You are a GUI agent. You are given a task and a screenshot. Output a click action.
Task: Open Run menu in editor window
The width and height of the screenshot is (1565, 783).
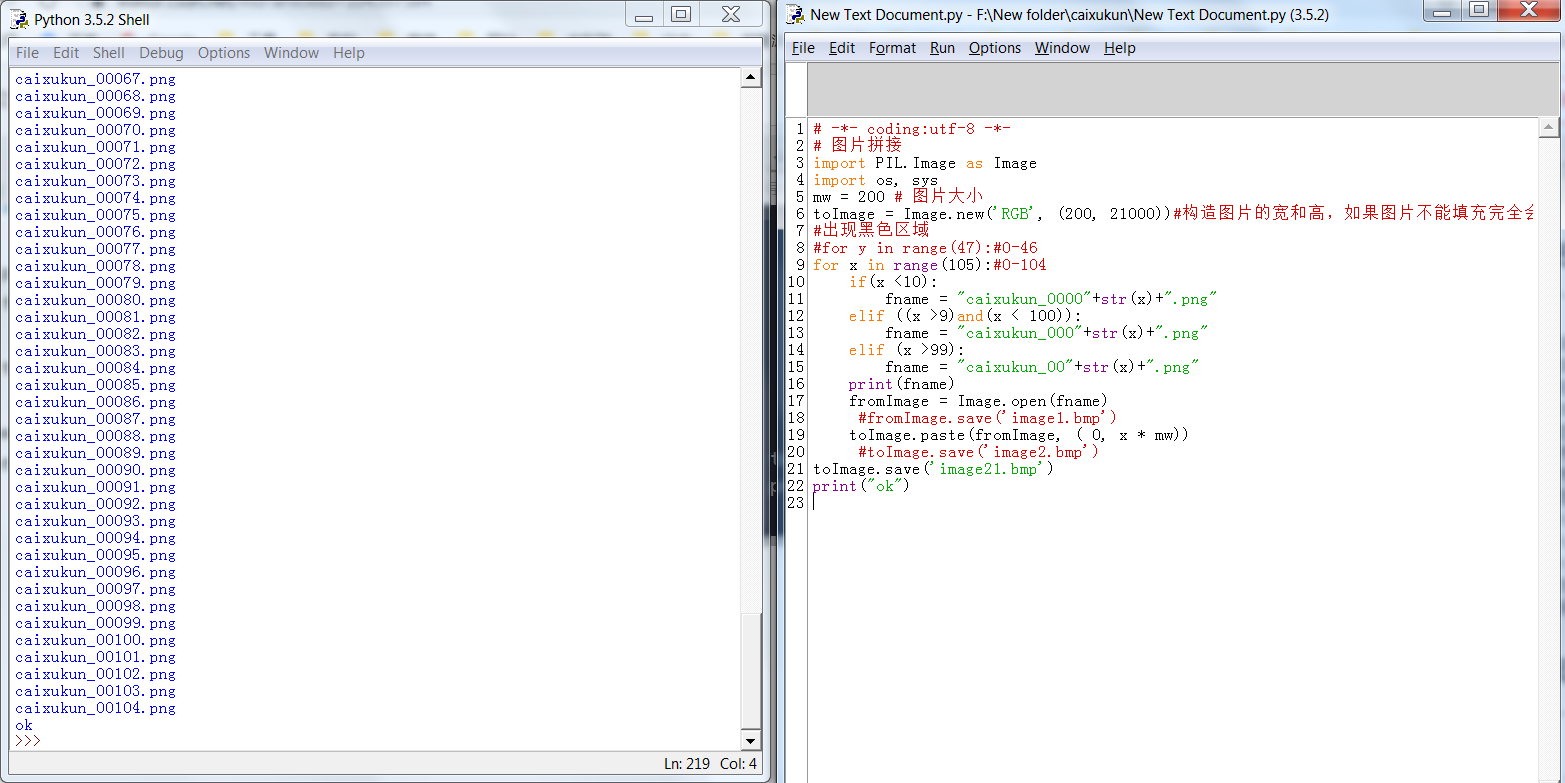pyautogui.click(x=942, y=48)
